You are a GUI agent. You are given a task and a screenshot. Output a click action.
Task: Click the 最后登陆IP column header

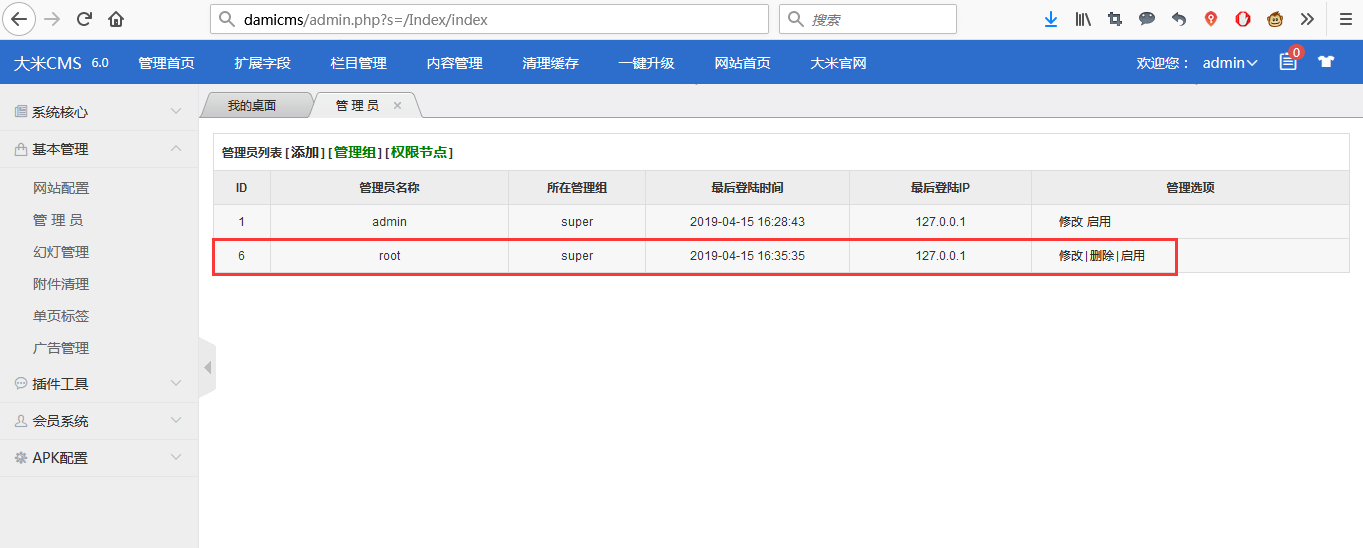click(x=940, y=188)
